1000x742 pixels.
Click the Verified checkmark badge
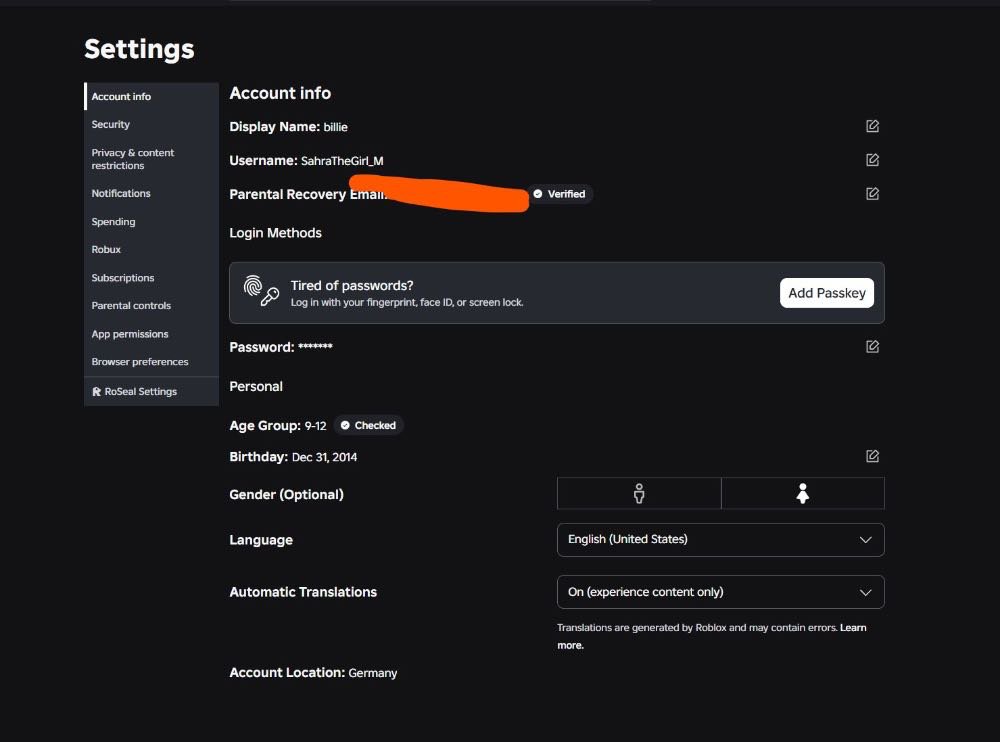coord(559,194)
